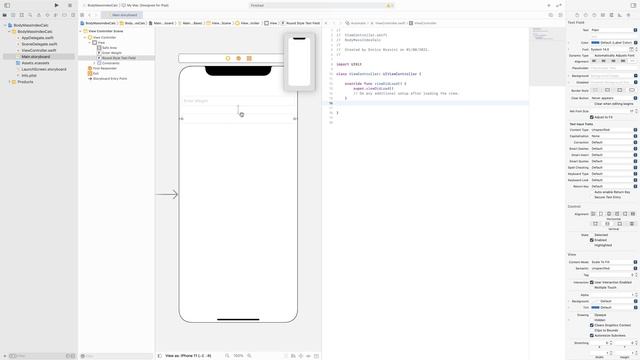This screenshot has width=640, height=360.
Task: Toggle Clears Graphics Context checkbox
Action: (x=591, y=325)
